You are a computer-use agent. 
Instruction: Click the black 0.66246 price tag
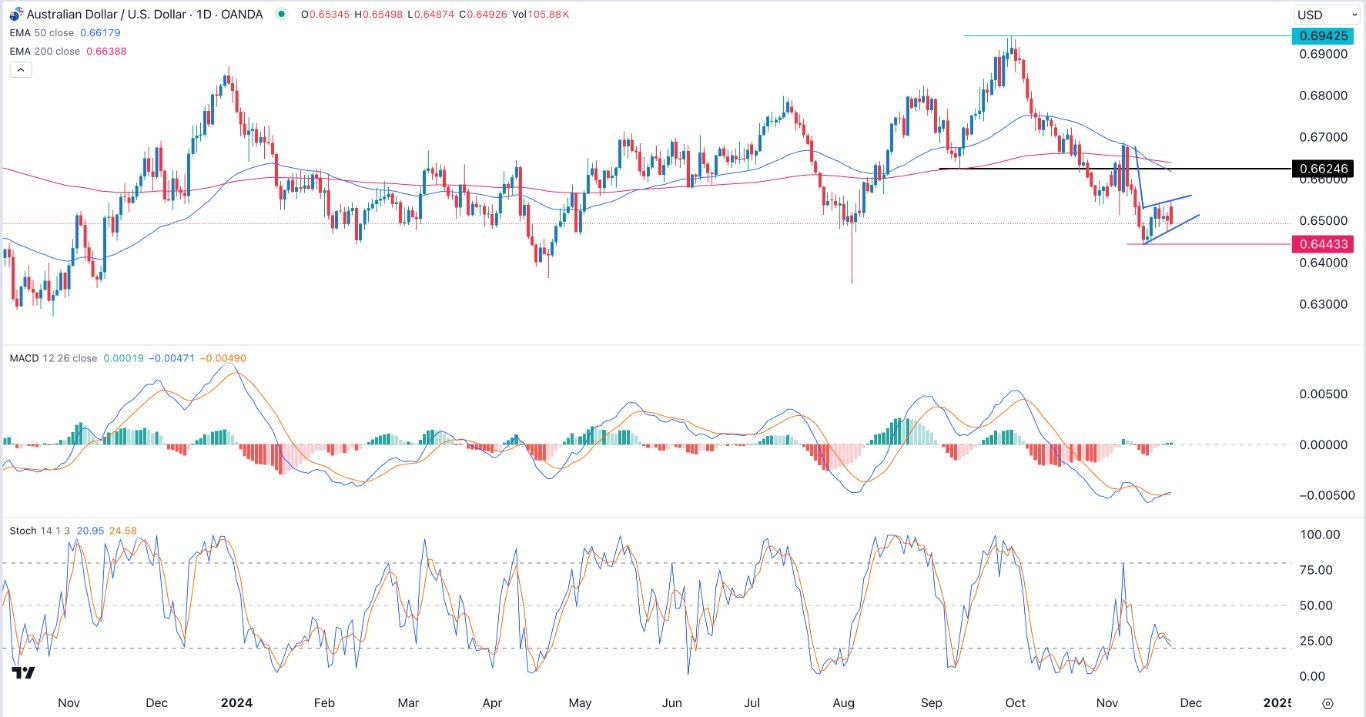(x=1322, y=170)
